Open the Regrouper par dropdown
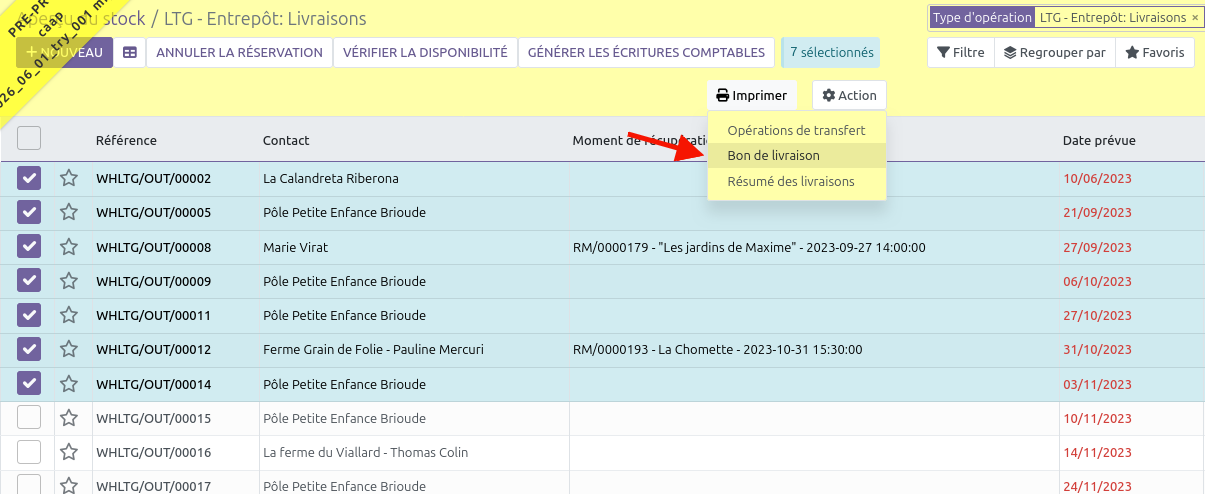 pos(1054,53)
